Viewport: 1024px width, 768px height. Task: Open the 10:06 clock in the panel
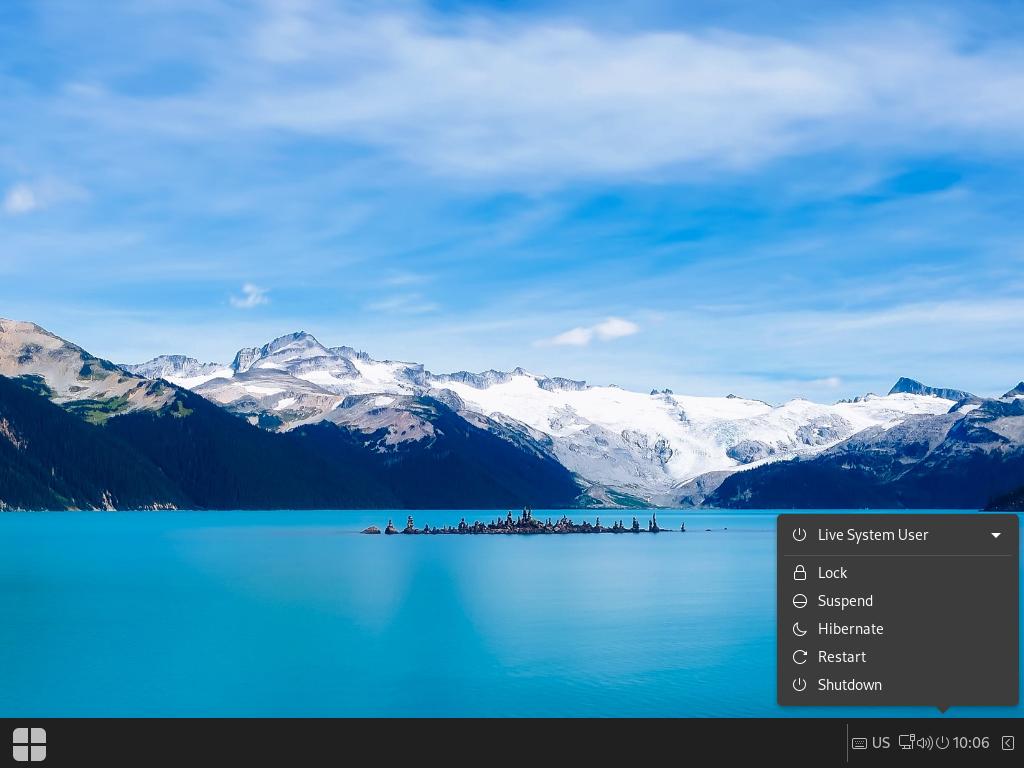pos(971,743)
